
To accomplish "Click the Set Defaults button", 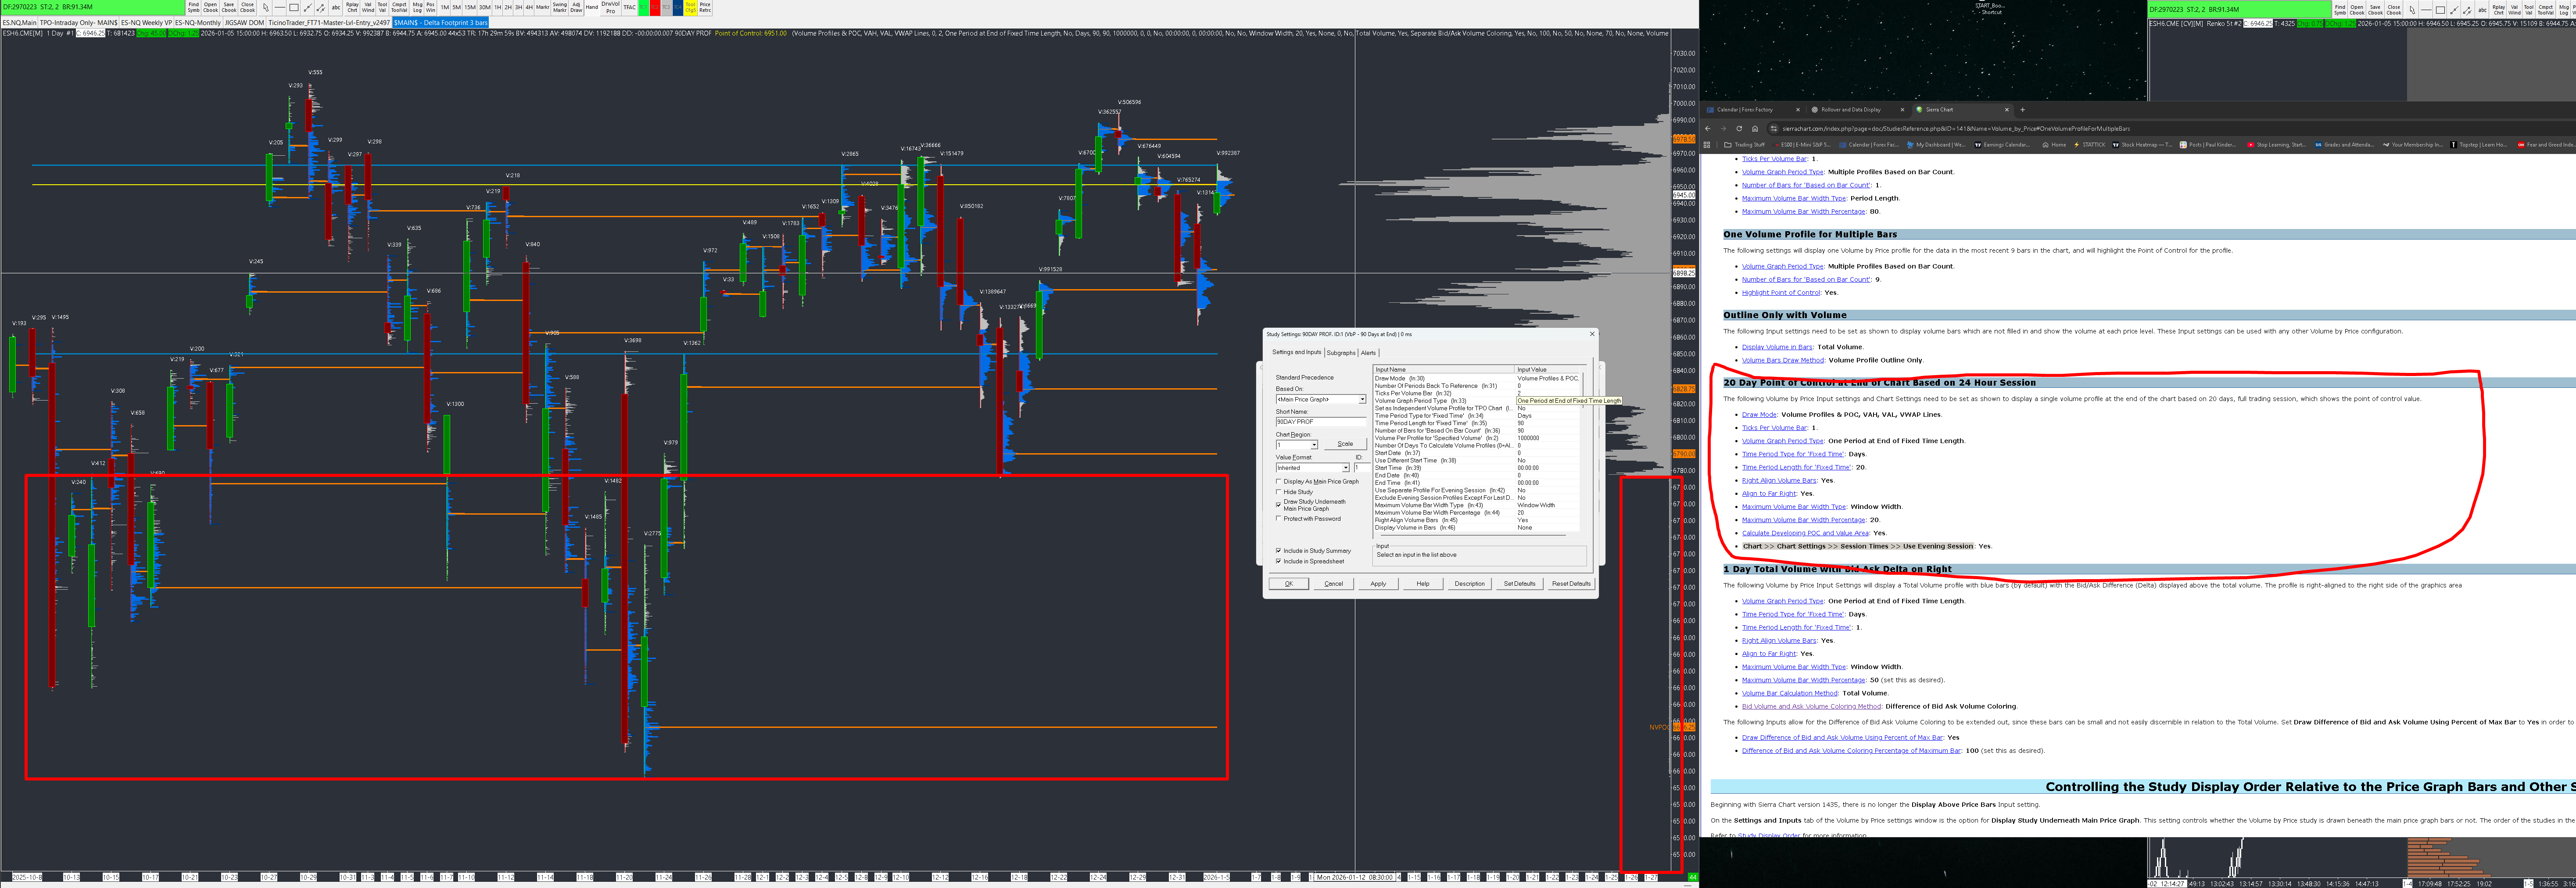I will (x=1519, y=584).
